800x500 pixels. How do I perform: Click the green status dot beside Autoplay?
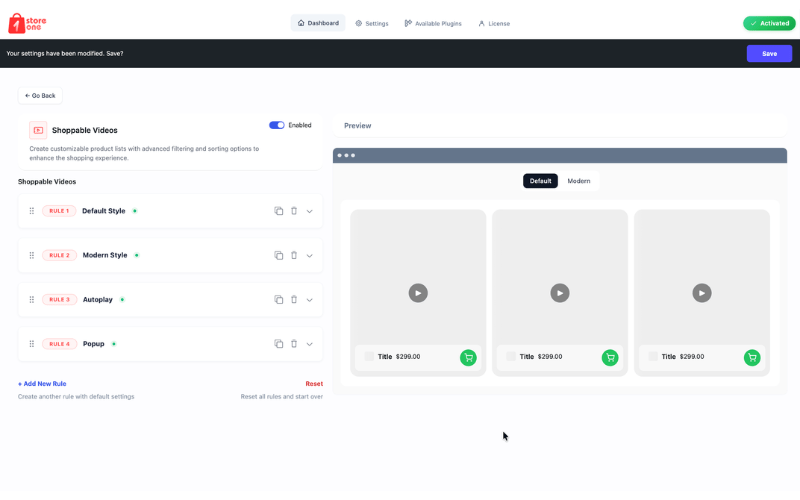click(122, 299)
